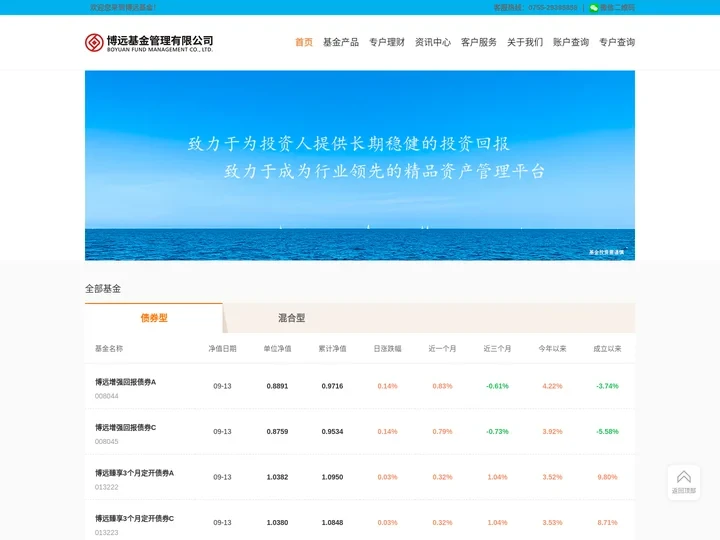The height and width of the screenshot is (540, 720).
Task: Click the 微信二维码 link text
Action: [x=618, y=8]
